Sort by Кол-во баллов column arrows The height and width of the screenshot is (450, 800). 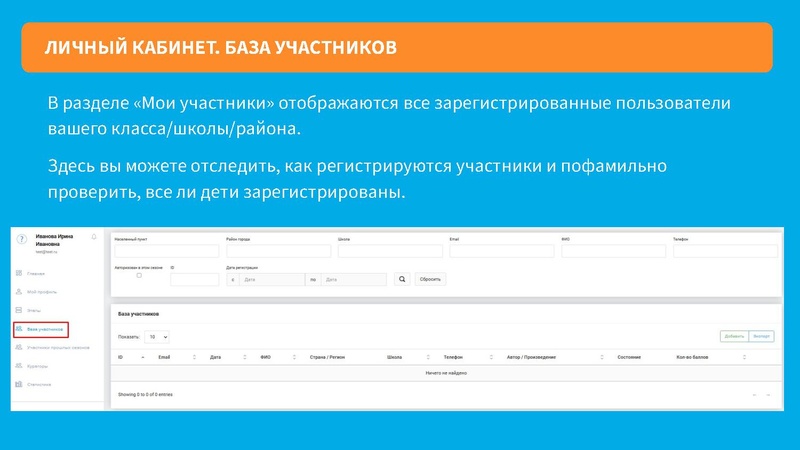click(744, 357)
